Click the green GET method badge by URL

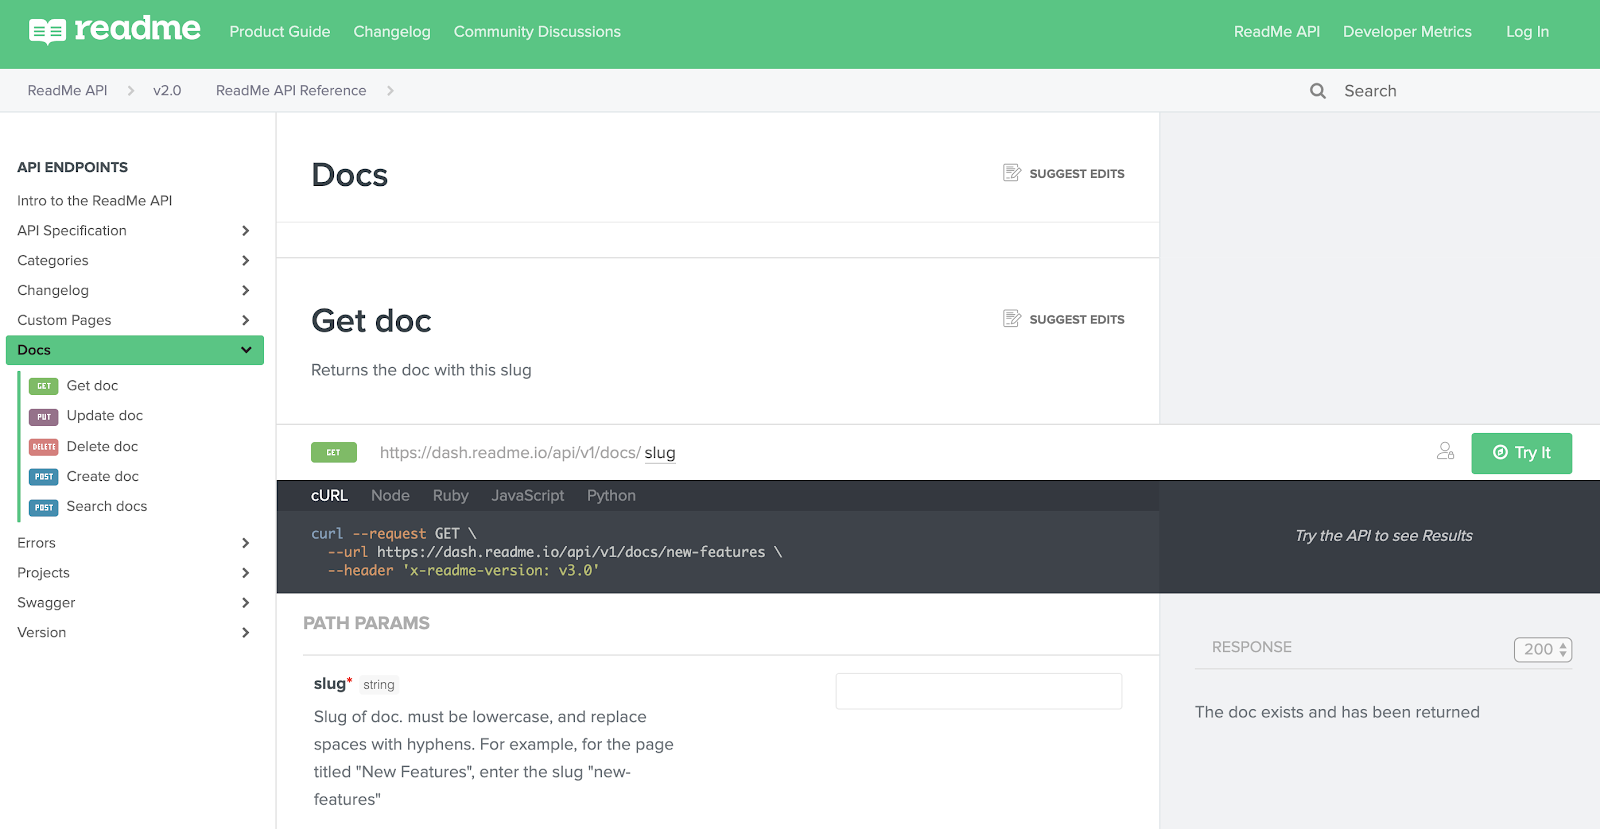(334, 453)
